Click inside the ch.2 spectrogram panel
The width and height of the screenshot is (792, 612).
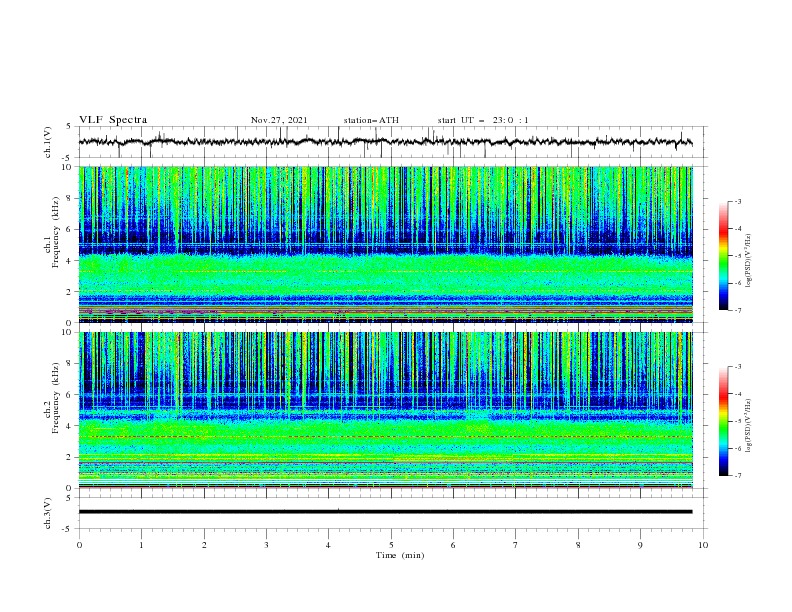(x=386, y=410)
